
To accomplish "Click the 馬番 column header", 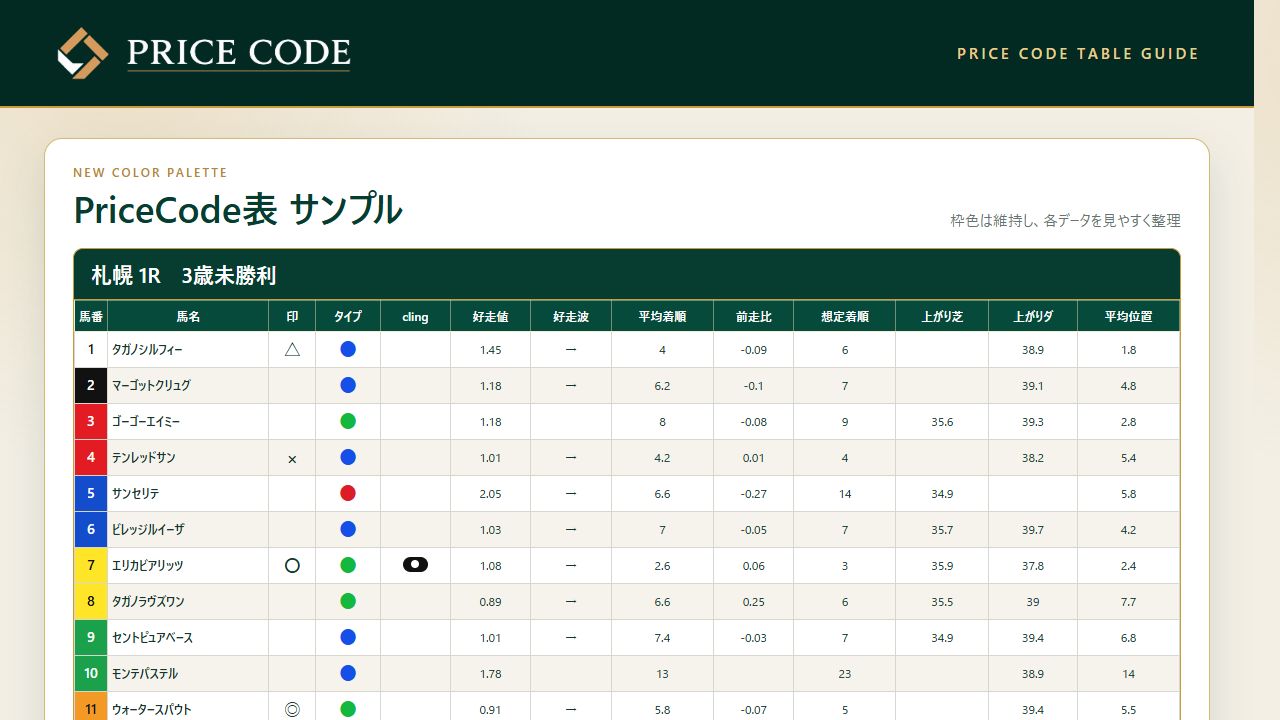I will (x=91, y=316).
